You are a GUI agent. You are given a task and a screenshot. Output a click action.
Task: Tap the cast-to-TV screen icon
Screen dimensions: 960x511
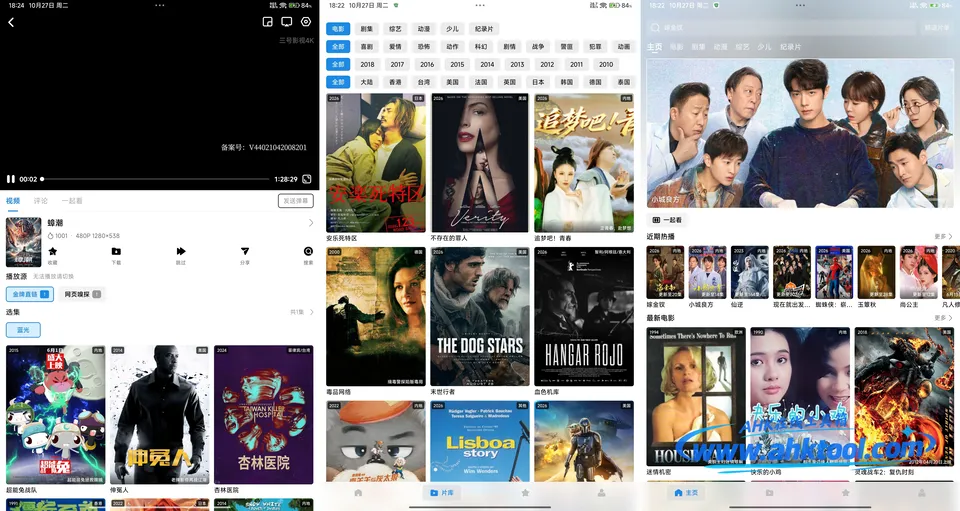coord(287,22)
